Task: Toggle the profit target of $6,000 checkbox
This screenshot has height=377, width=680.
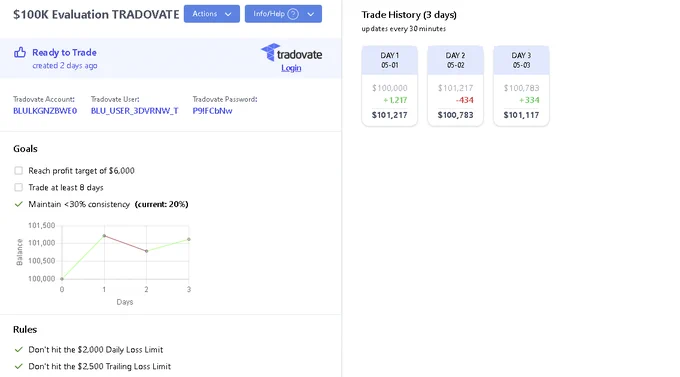Action: point(18,170)
